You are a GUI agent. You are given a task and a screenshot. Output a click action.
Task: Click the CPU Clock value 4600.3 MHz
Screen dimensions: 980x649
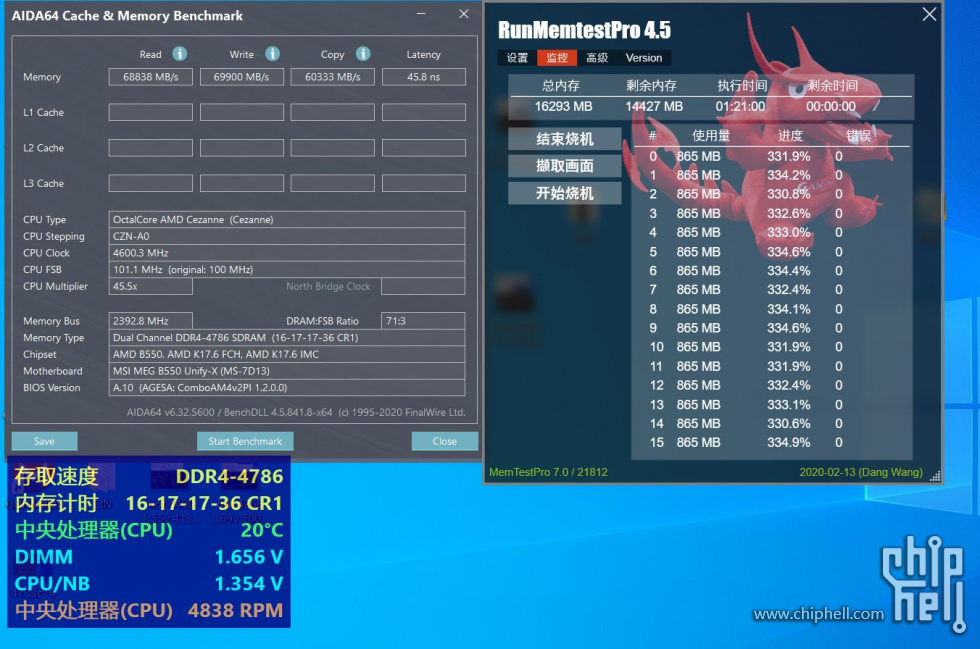coord(287,253)
